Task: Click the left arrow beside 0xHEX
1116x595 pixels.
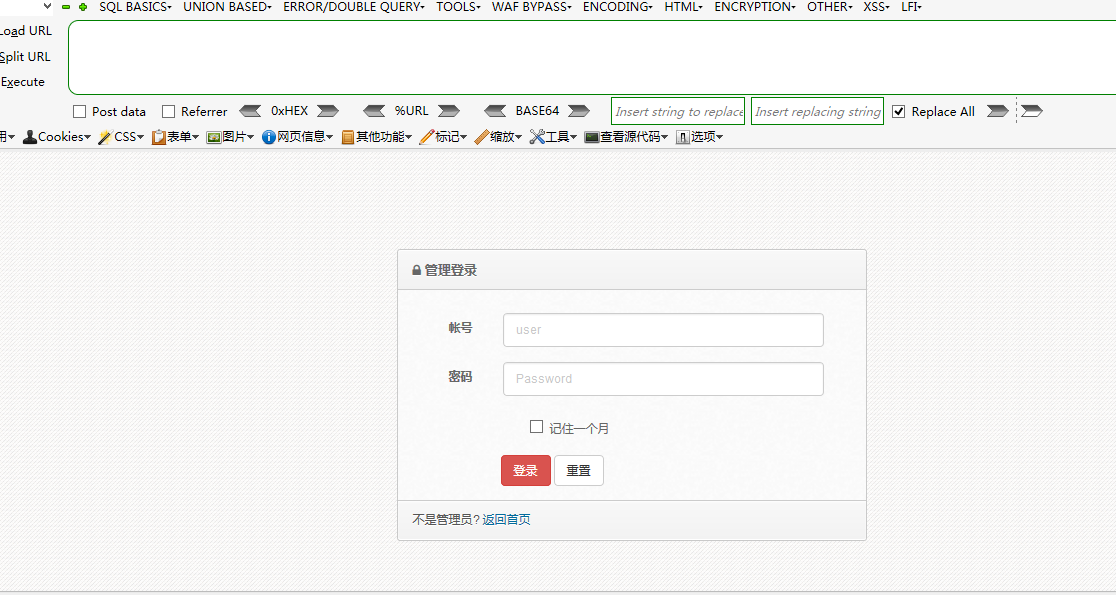Action: pos(250,111)
